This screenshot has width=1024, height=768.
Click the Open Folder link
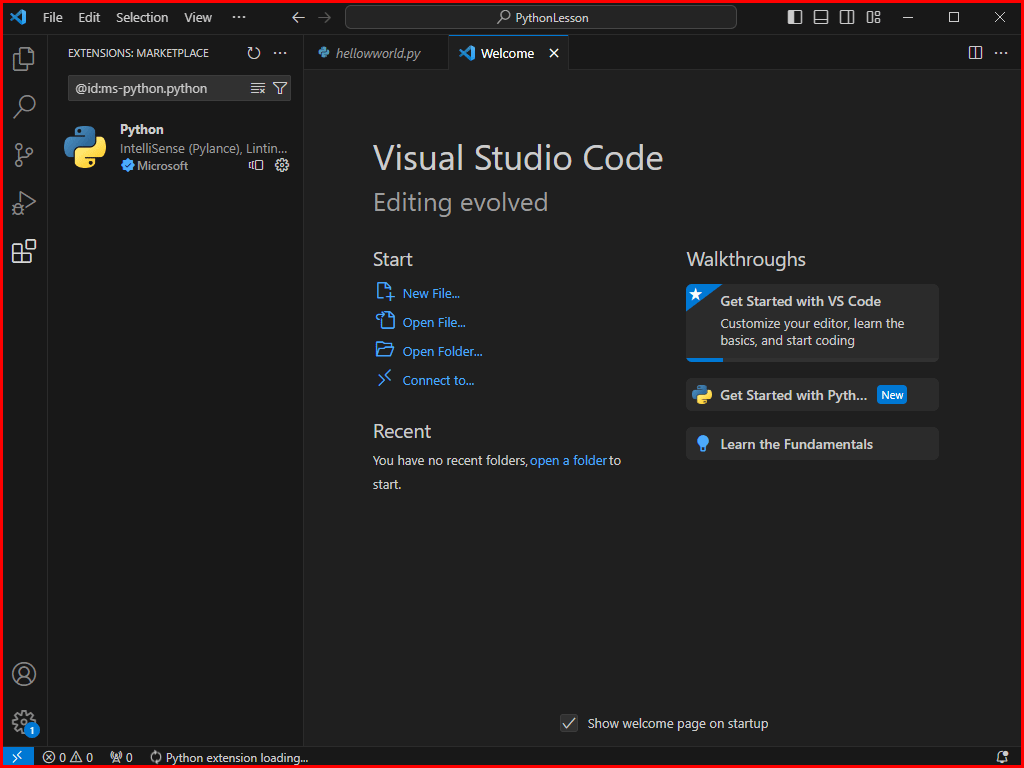click(x=442, y=351)
